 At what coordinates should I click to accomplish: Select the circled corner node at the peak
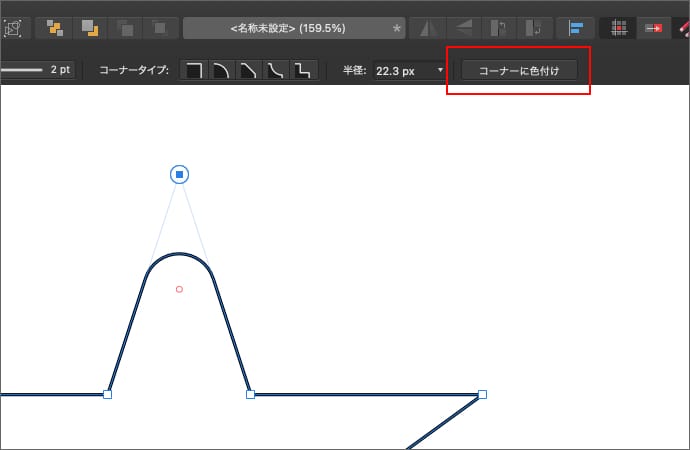tap(179, 175)
